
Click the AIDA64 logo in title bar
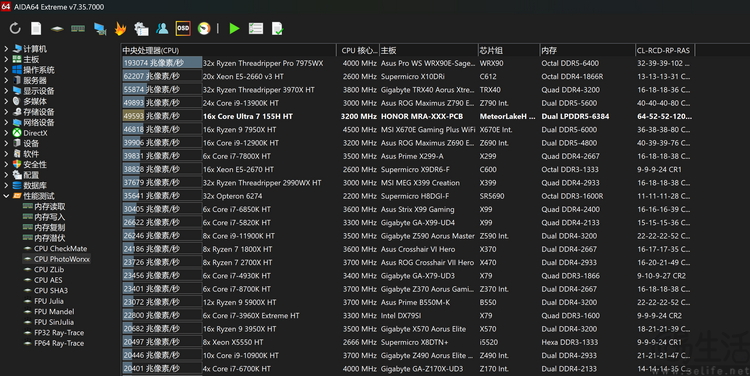click(x=6, y=6)
